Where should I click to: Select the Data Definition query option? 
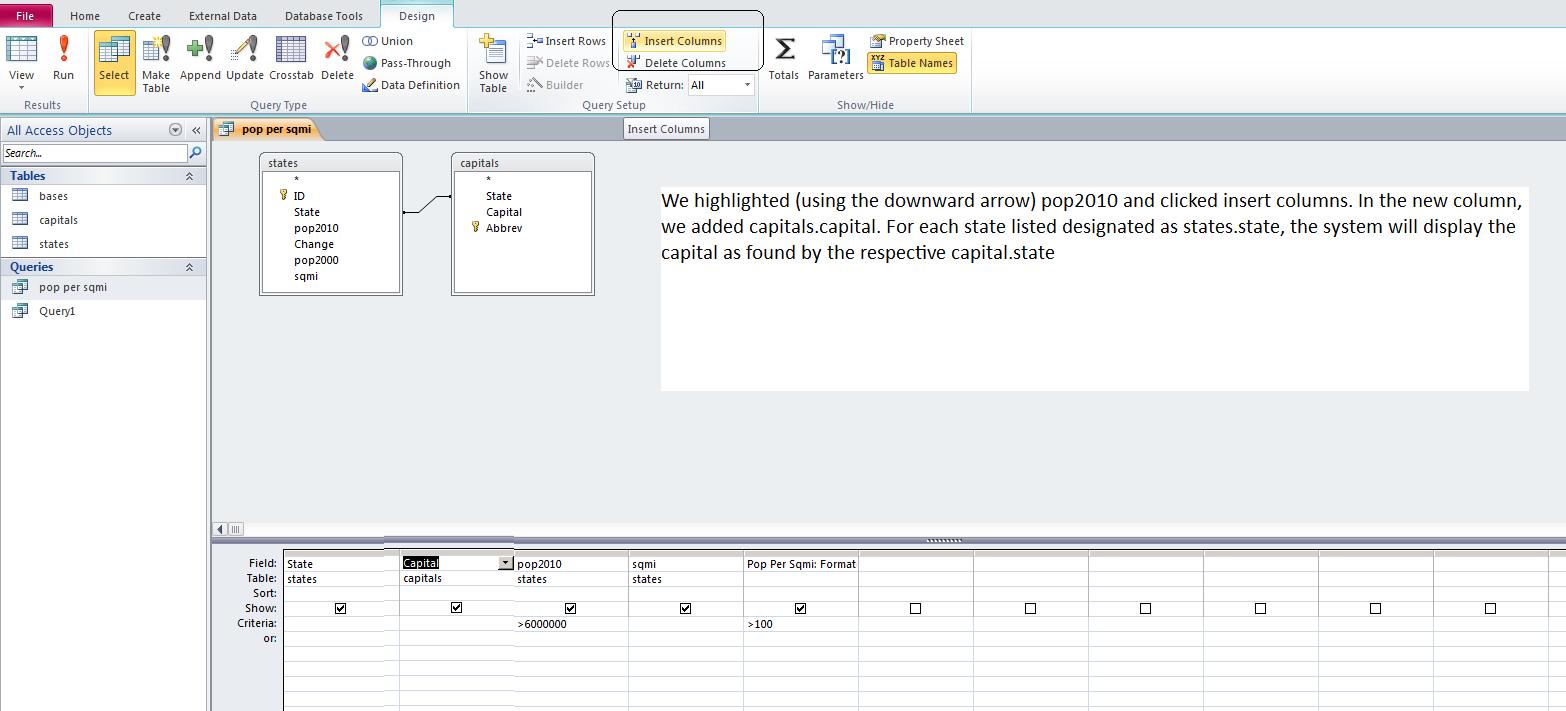coord(411,85)
